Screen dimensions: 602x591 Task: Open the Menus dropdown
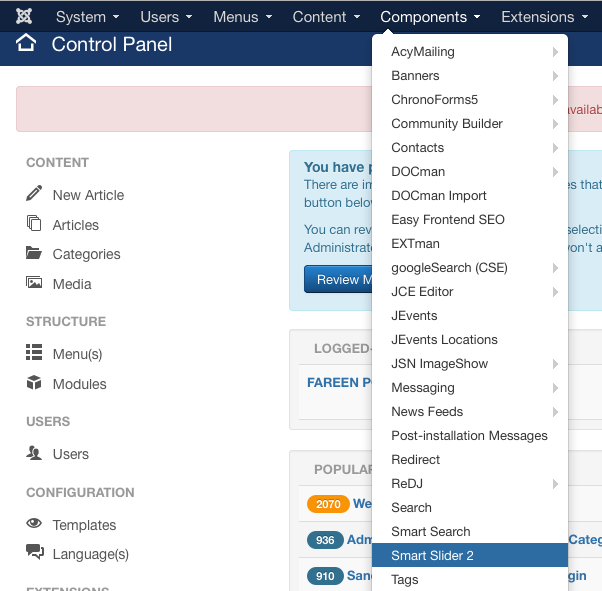tap(243, 17)
